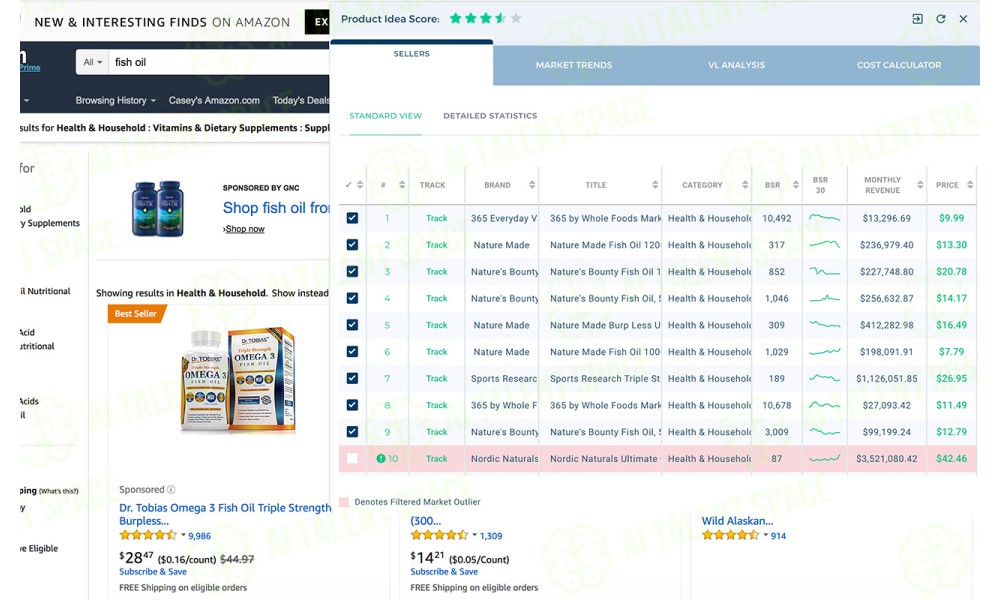Click the BSR value 10,678

(777, 406)
